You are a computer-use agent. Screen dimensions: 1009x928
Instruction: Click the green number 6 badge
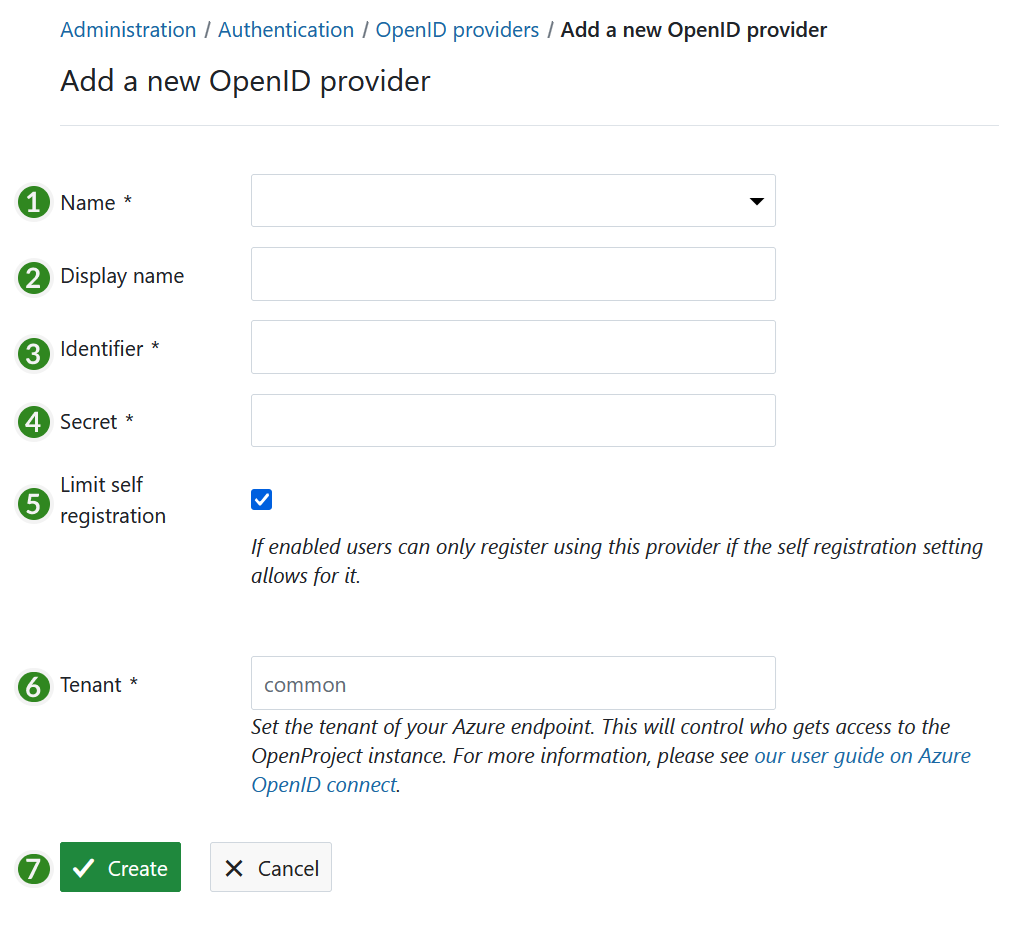34,686
